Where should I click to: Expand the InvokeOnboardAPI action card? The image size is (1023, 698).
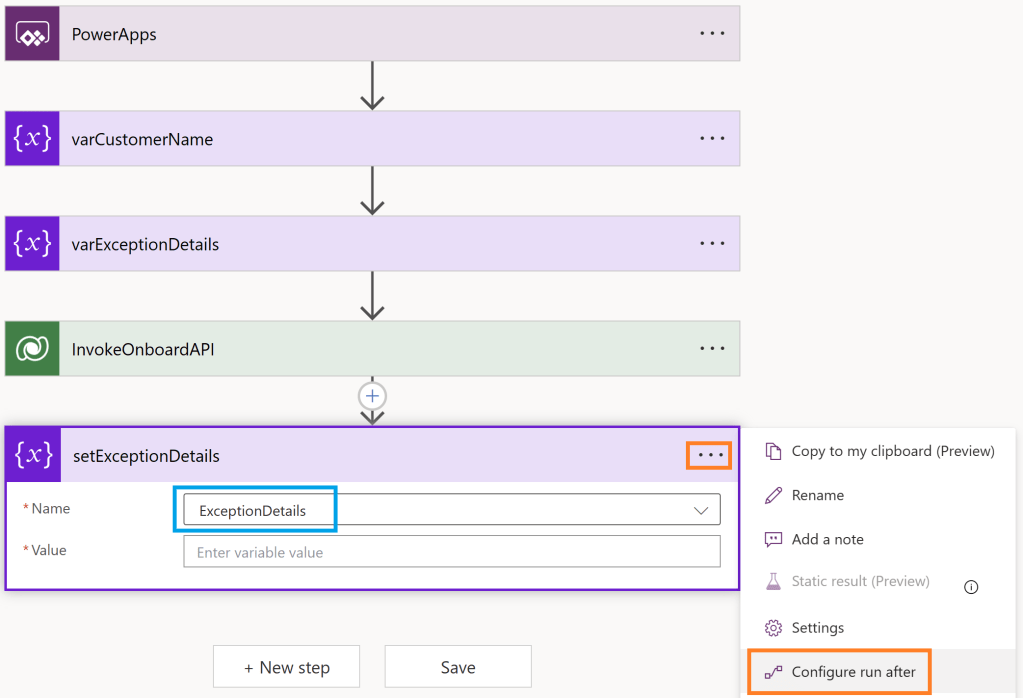tap(380, 349)
